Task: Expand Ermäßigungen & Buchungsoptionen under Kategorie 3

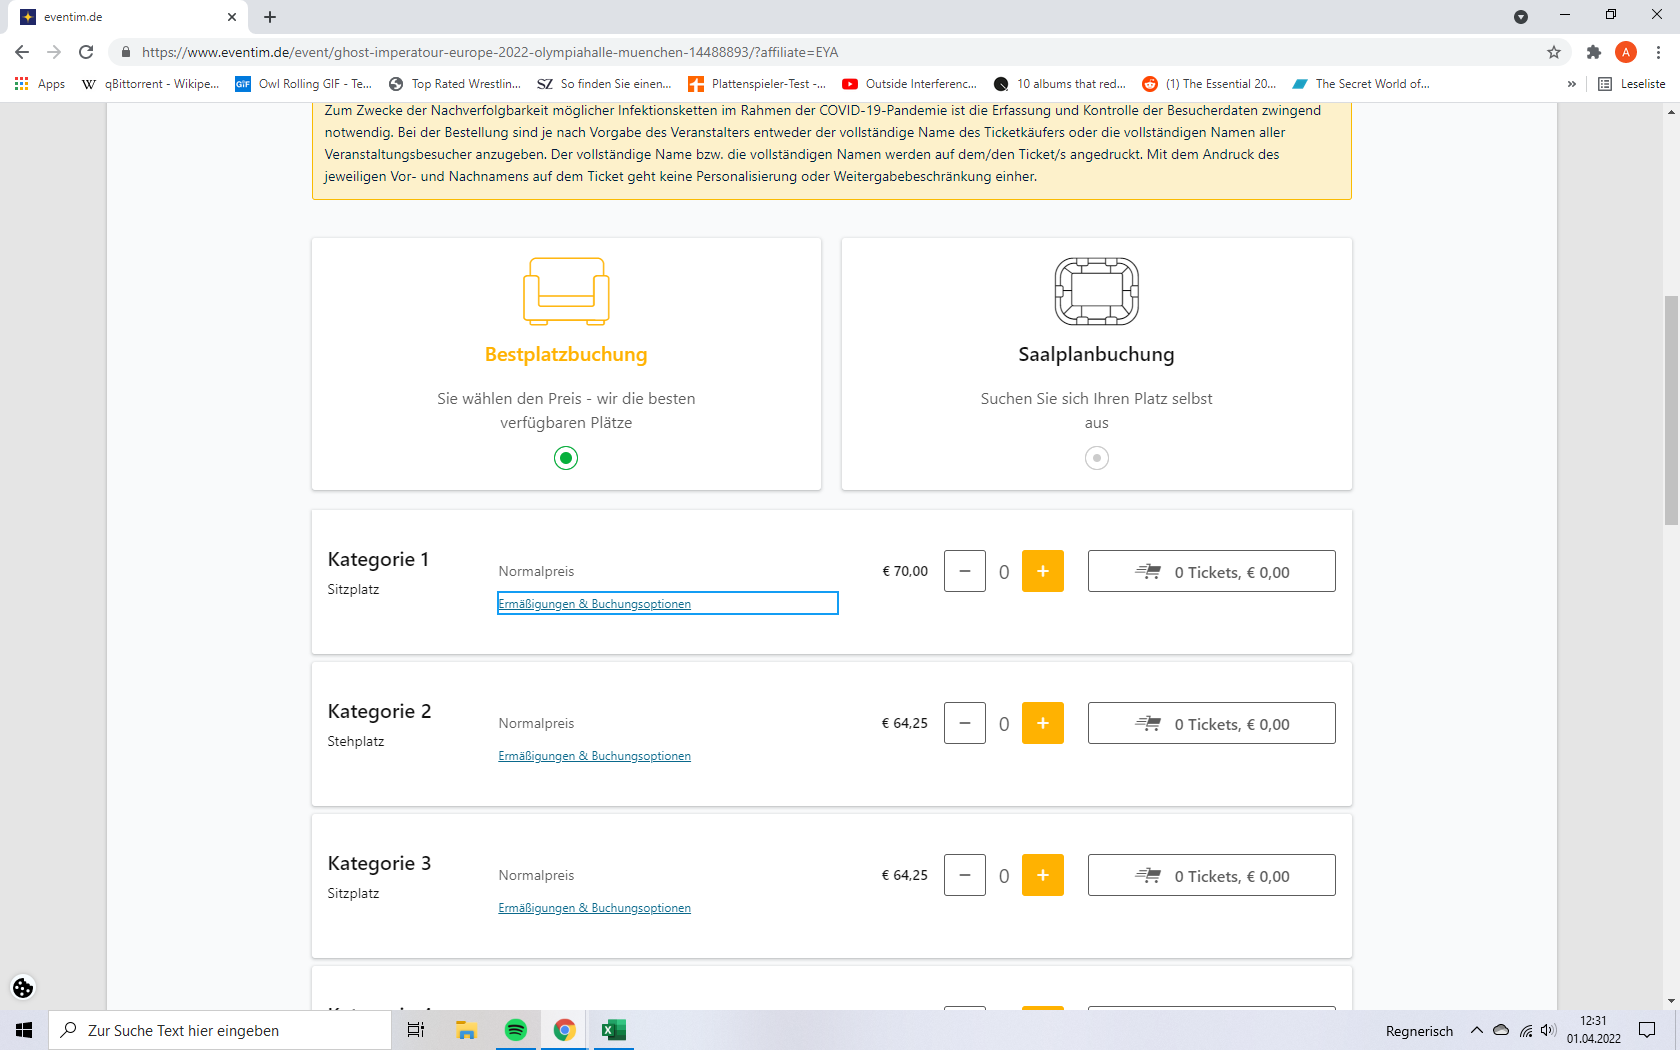Action: click(595, 908)
